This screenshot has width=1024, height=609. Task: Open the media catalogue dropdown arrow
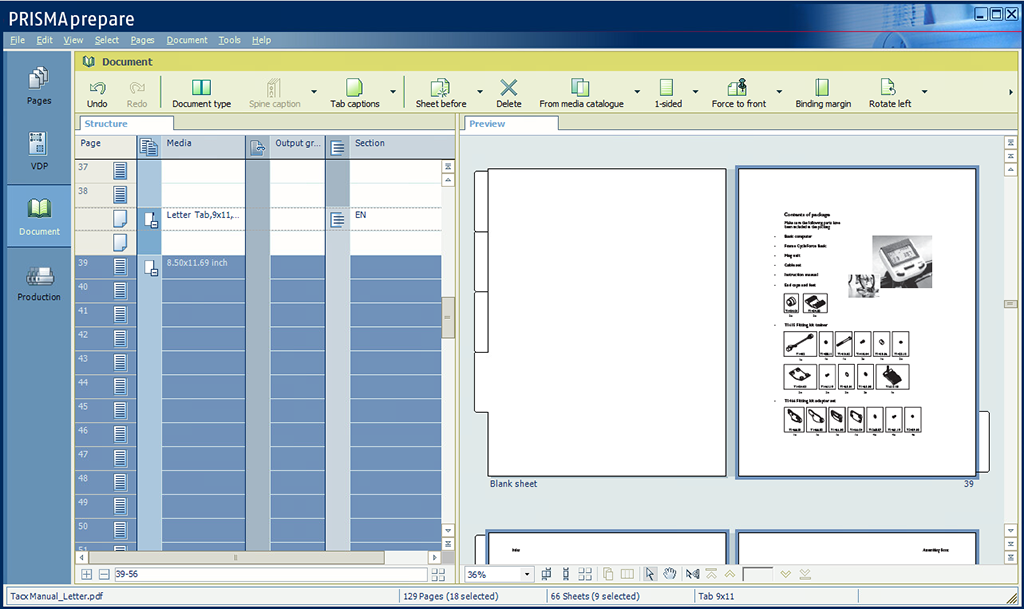click(637, 92)
